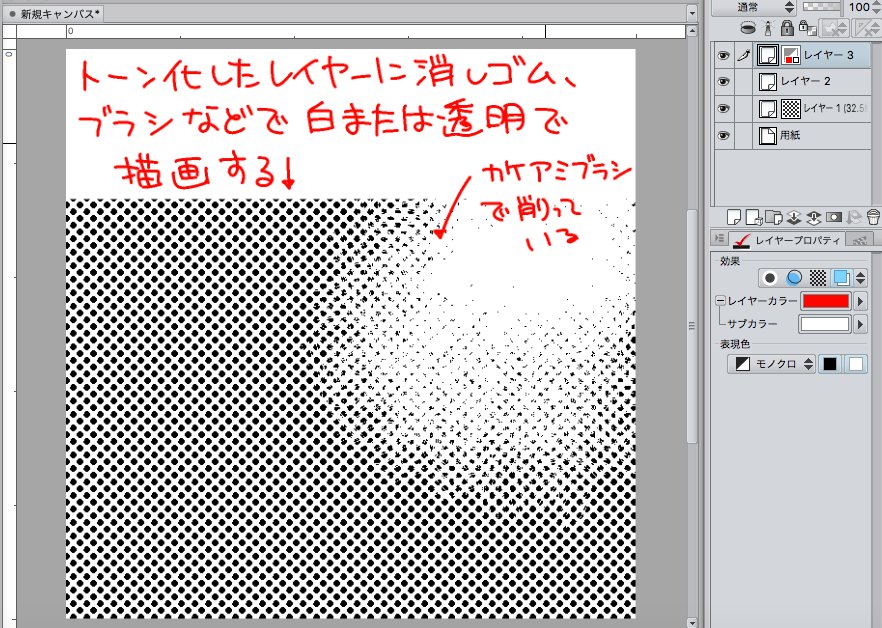Open the mask enable dropdown in layer toolbar

[x=834, y=28]
